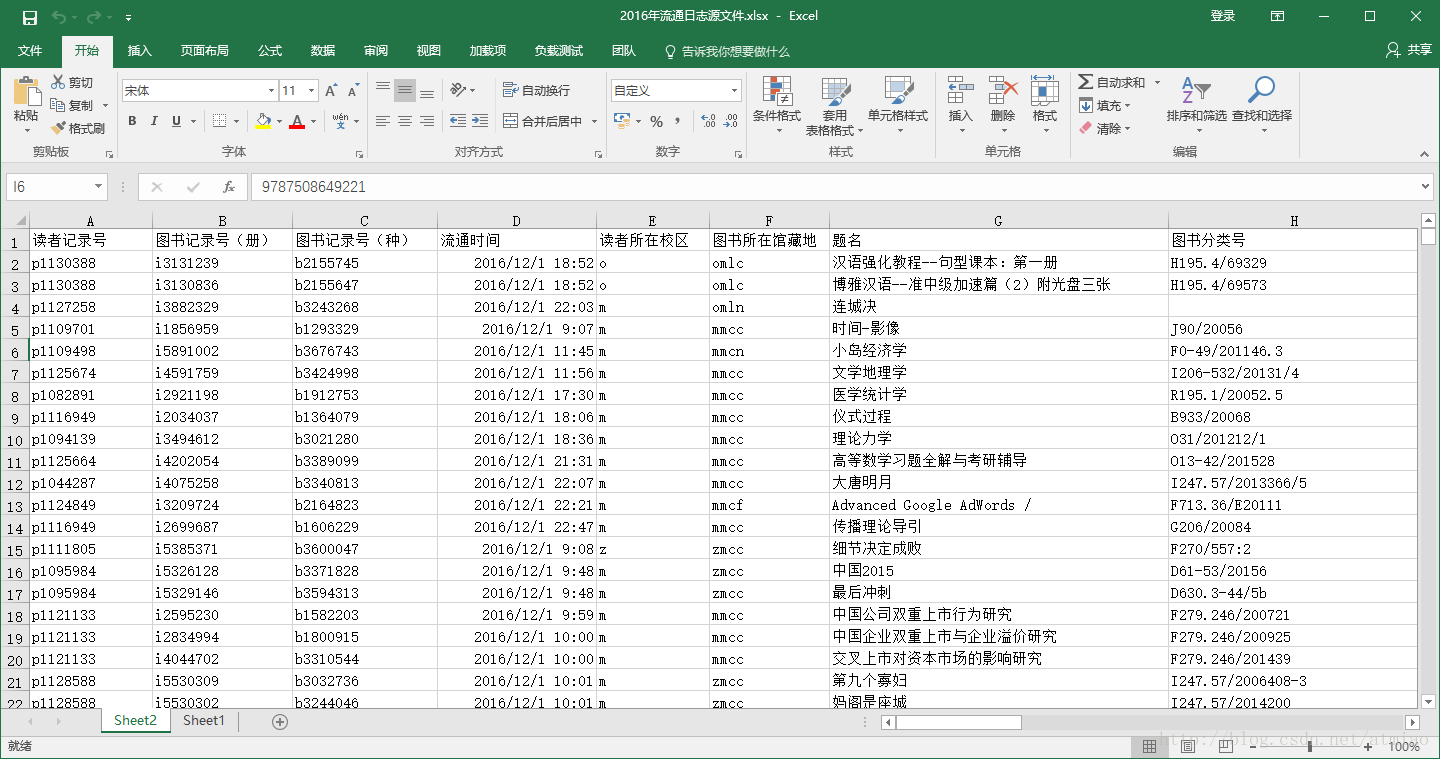The height and width of the screenshot is (759, 1440).
Task: Click AutoSum (自动求和) button
Action: (x=1111, y=82)
